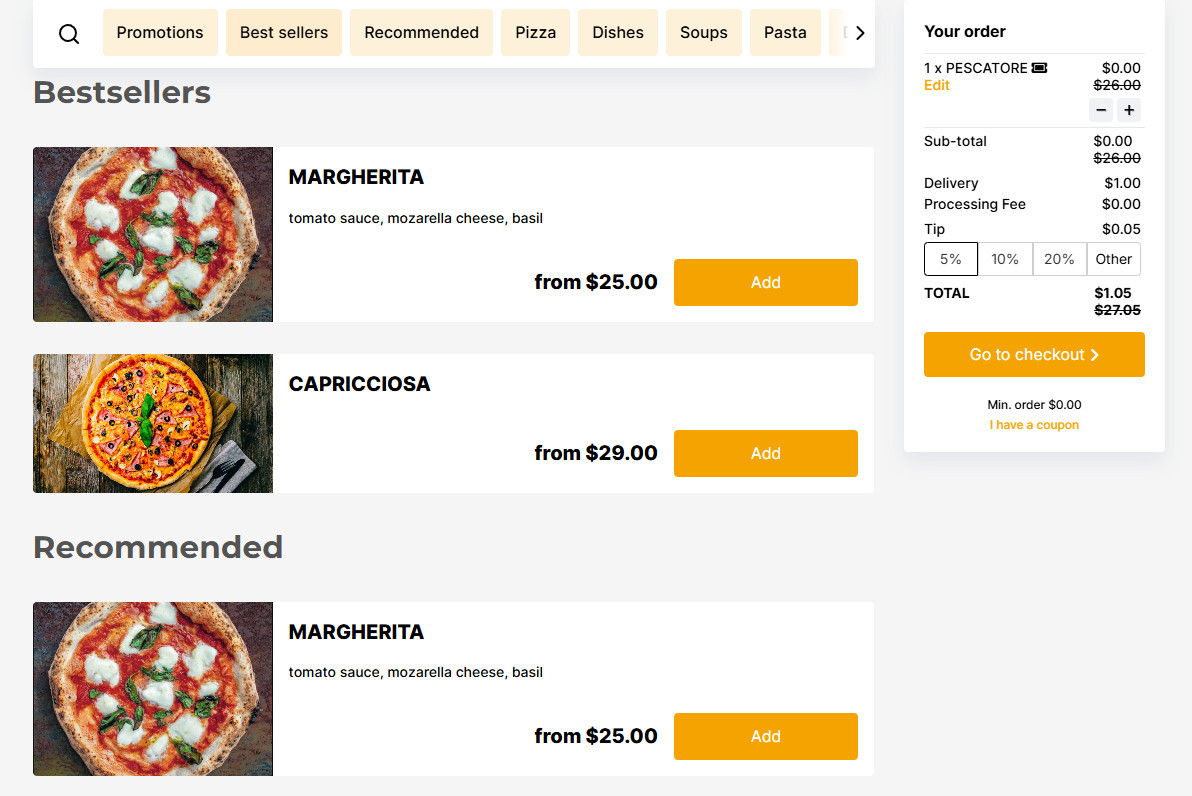This screenshot has width=1192, height=796.
Task: Add the Capricciosa pizza to order
Action: [765, 453]
